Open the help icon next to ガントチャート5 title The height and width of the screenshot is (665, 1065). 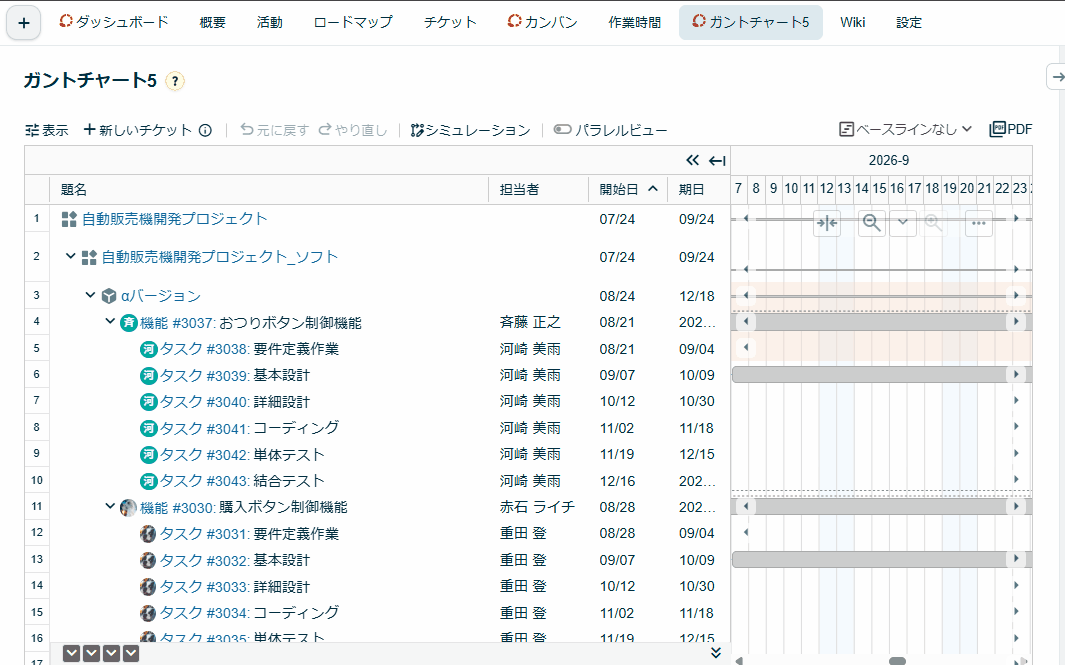[x=175, y=82]
